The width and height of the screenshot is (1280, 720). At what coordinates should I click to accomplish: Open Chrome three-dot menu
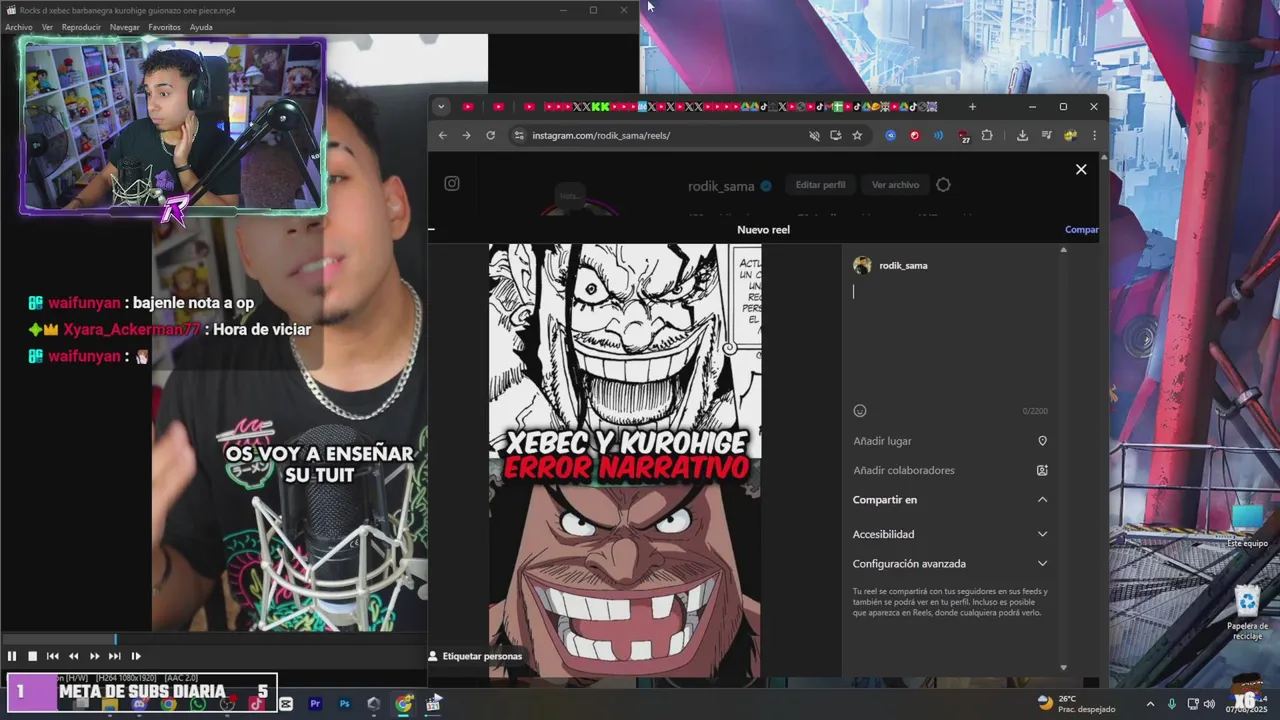1094,135
